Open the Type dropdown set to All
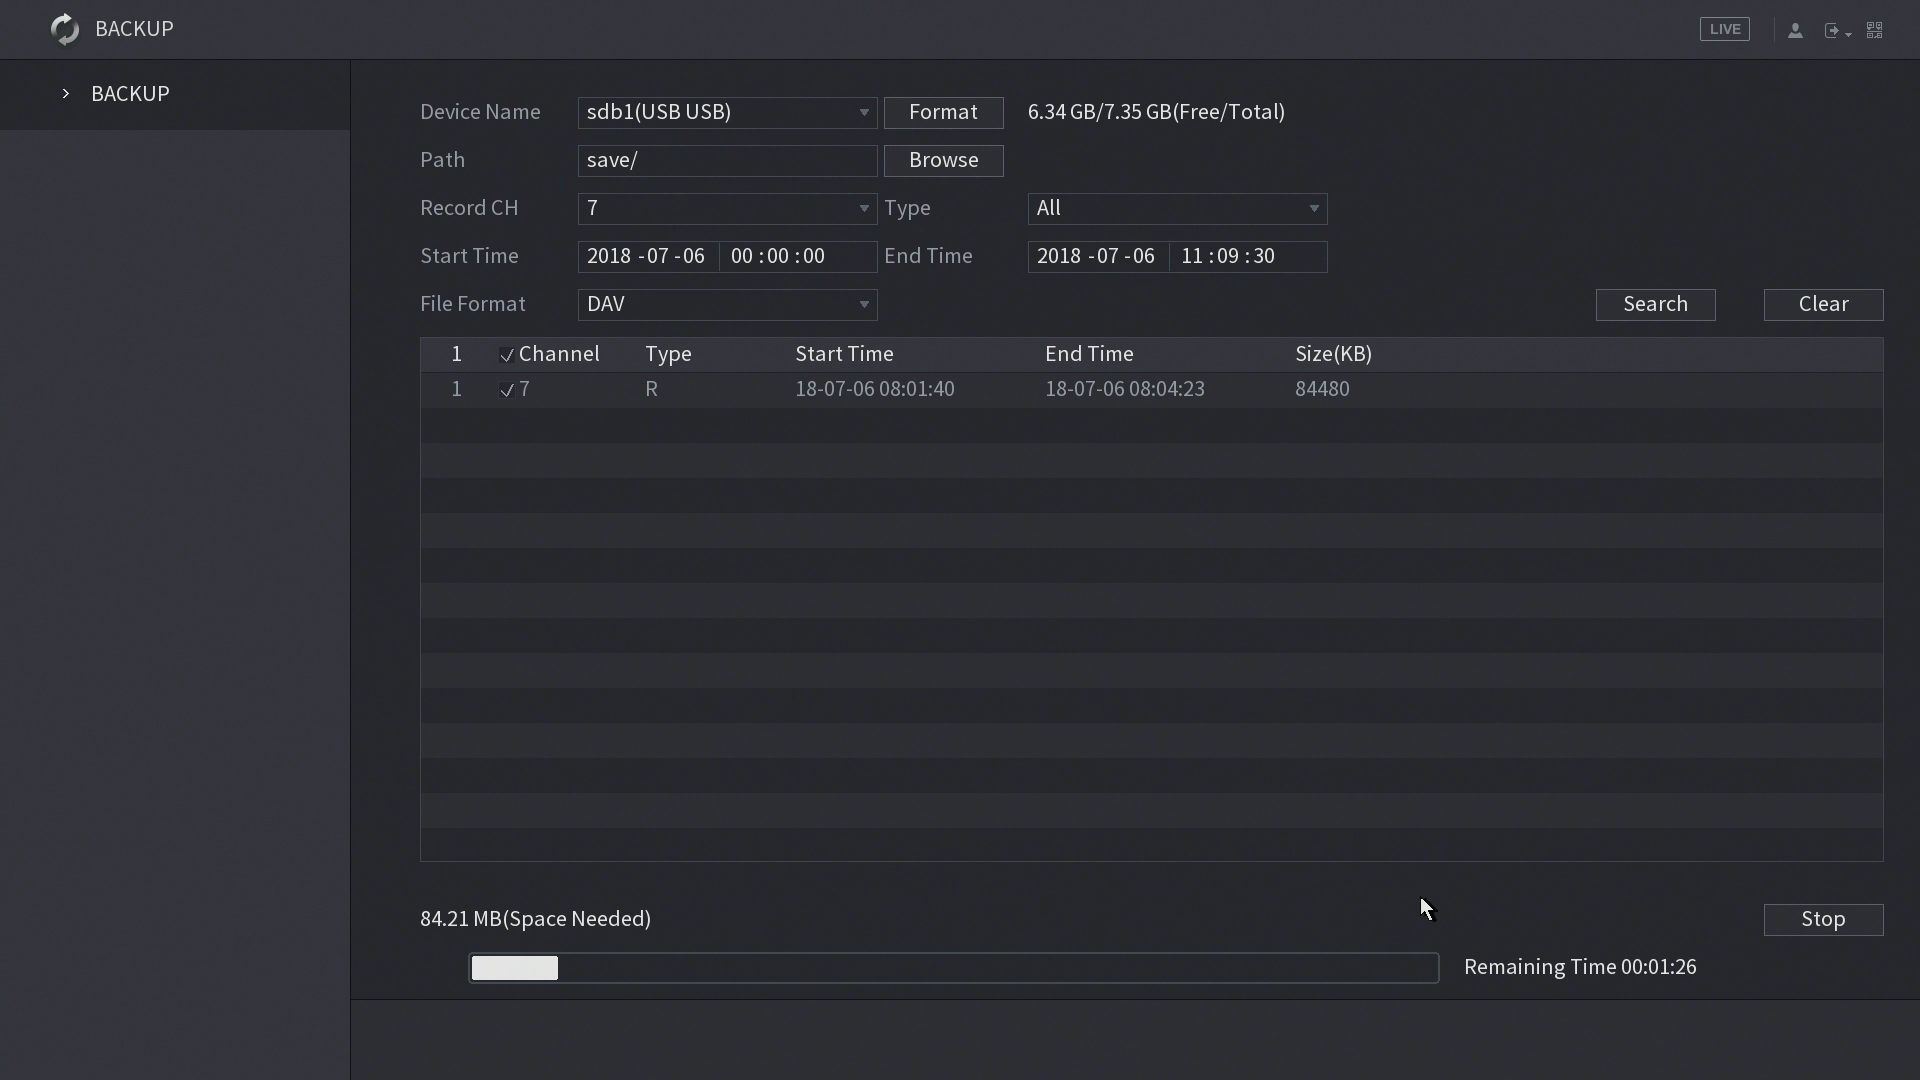Viewport: 1920px width, 1080px height. pyautogui.click(x=1177, y=208)
